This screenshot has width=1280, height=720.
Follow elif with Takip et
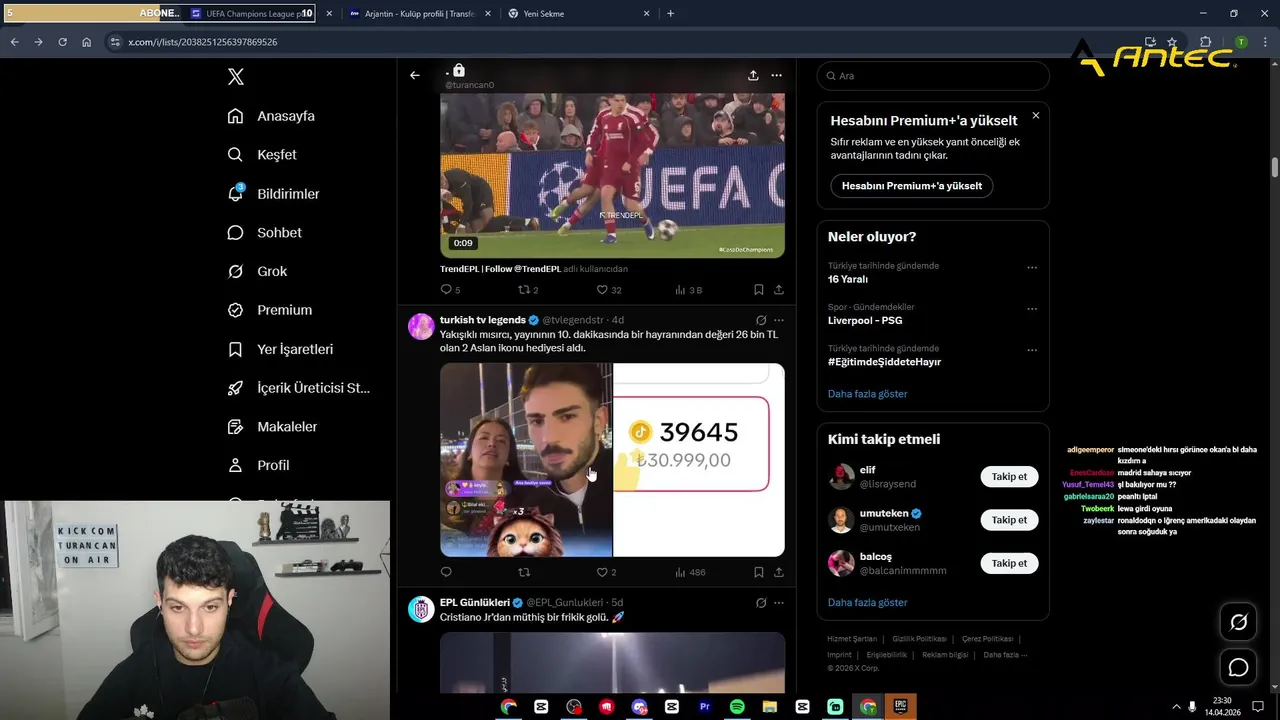(x=1009, y=477)
